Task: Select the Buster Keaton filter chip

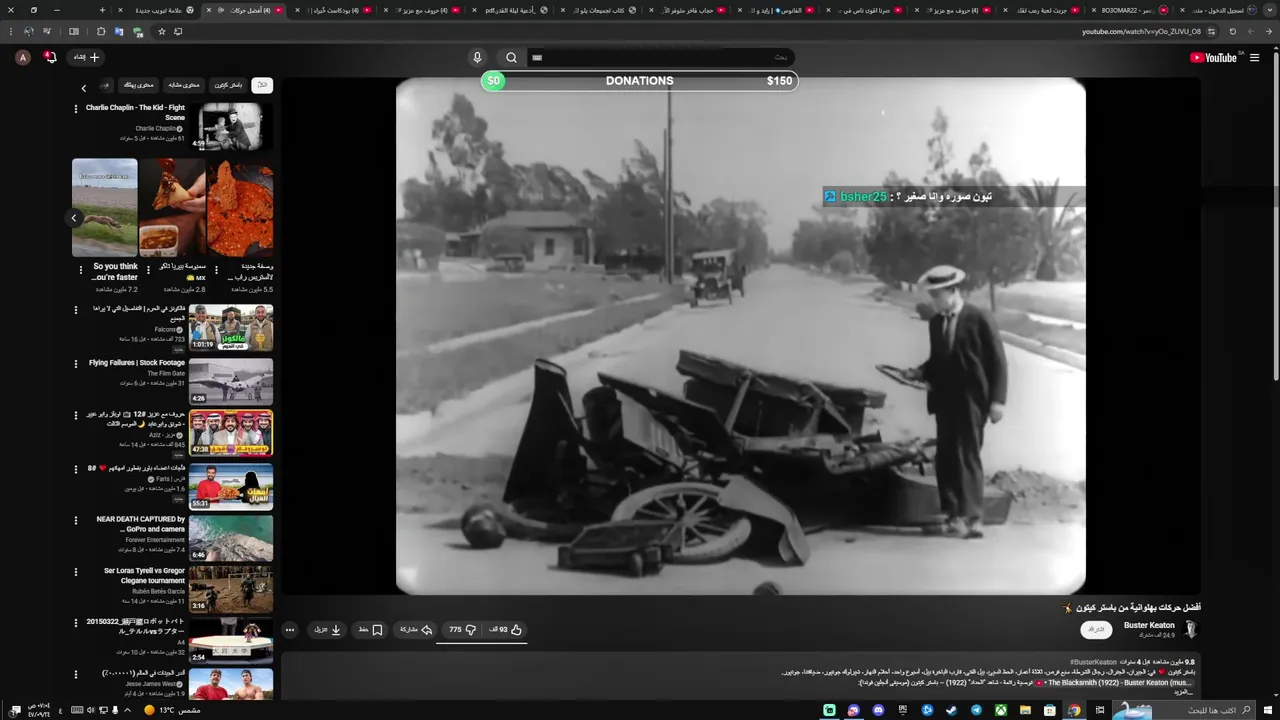Action: click(x=229, y=85)
